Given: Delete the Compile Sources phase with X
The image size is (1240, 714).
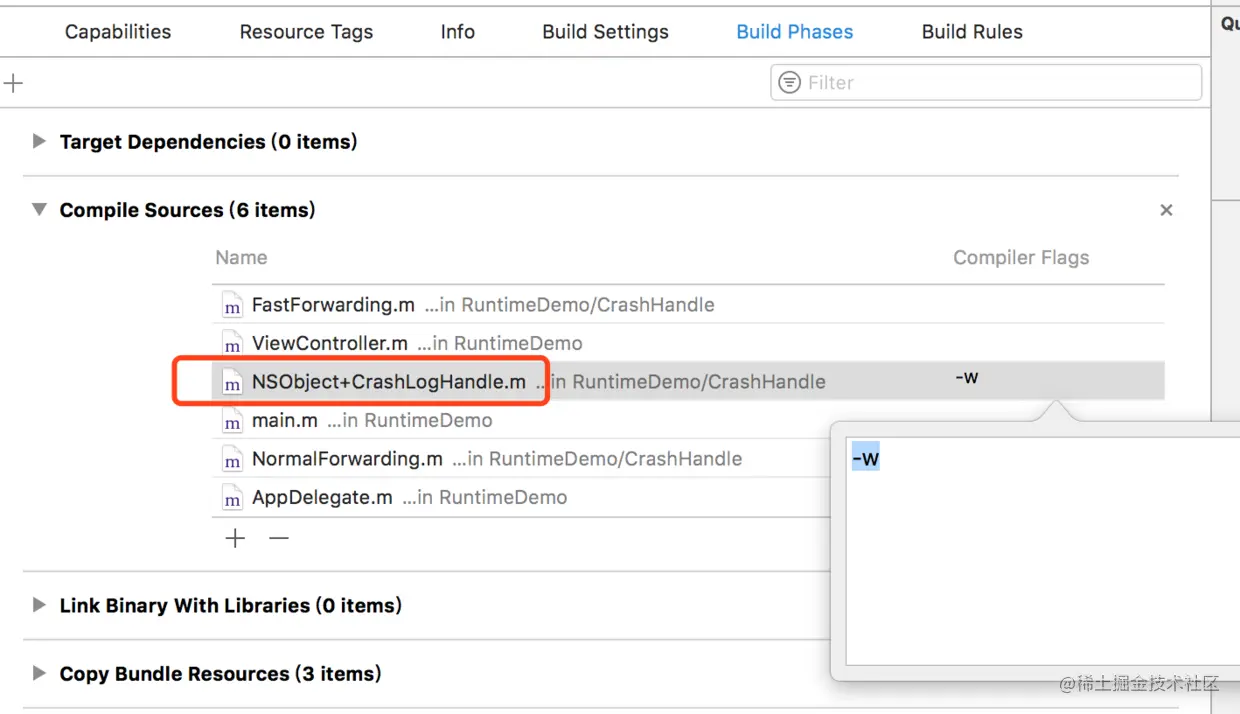Looking at the screenshot, I should 1166,210.
